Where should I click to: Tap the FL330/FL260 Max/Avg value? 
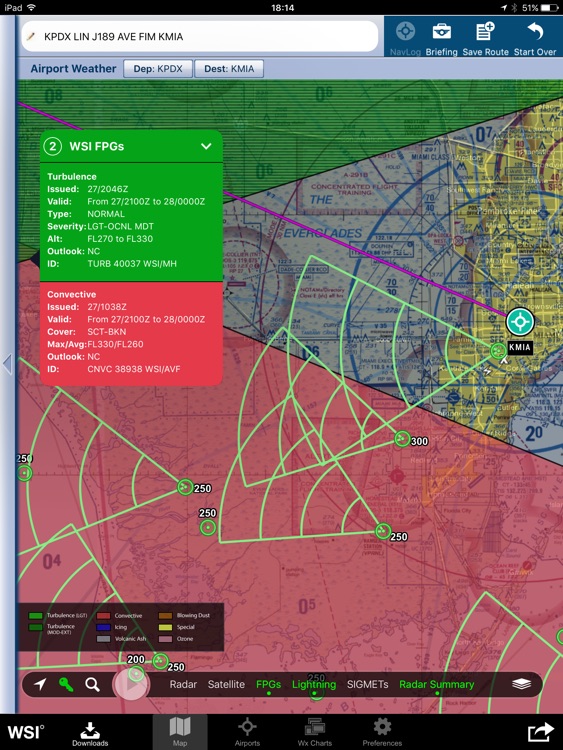coord(115,344)
